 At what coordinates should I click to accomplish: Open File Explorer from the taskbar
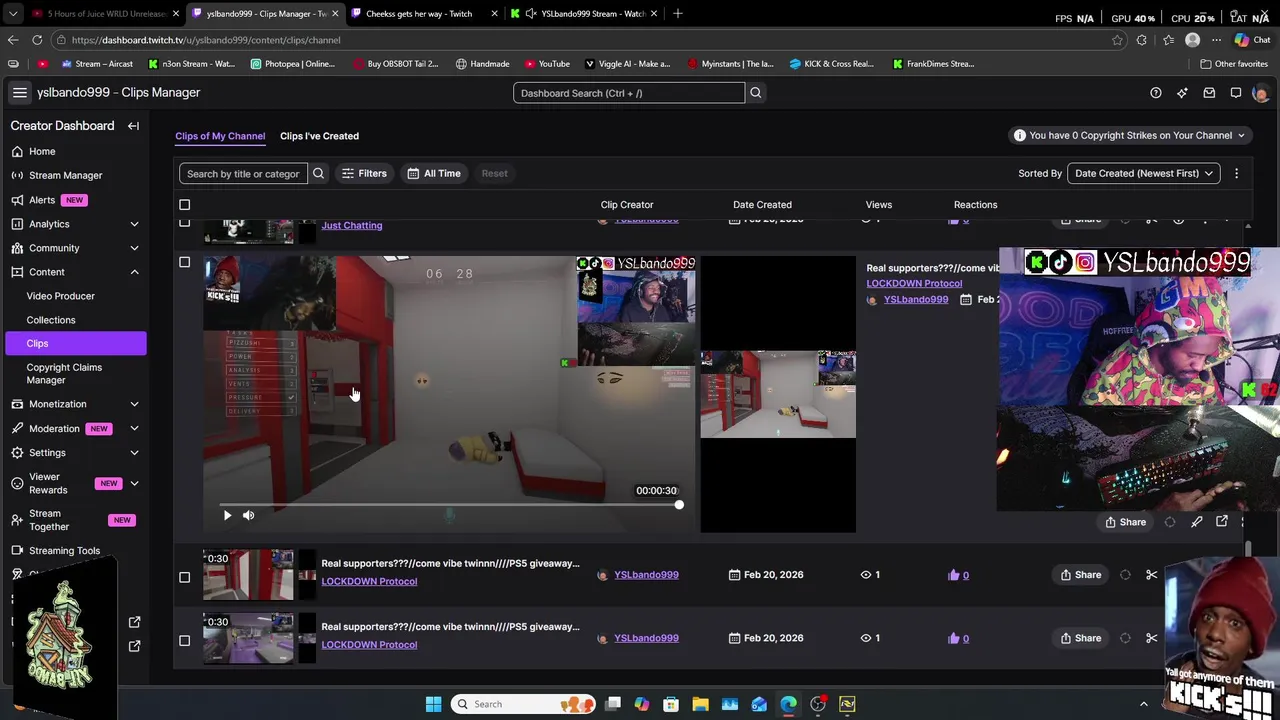[x=700, y=704]
